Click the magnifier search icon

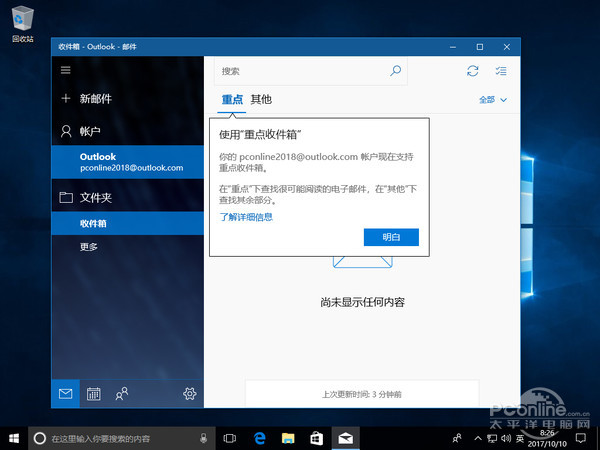[x=395, y=70]
